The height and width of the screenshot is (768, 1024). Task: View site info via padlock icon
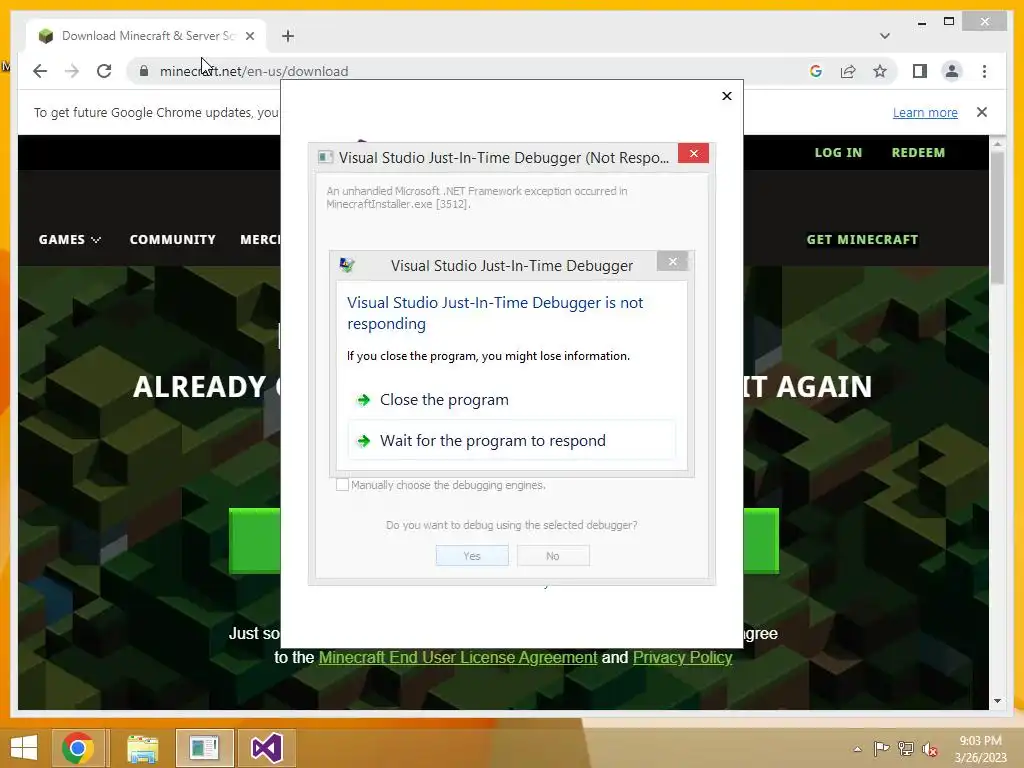144,71
